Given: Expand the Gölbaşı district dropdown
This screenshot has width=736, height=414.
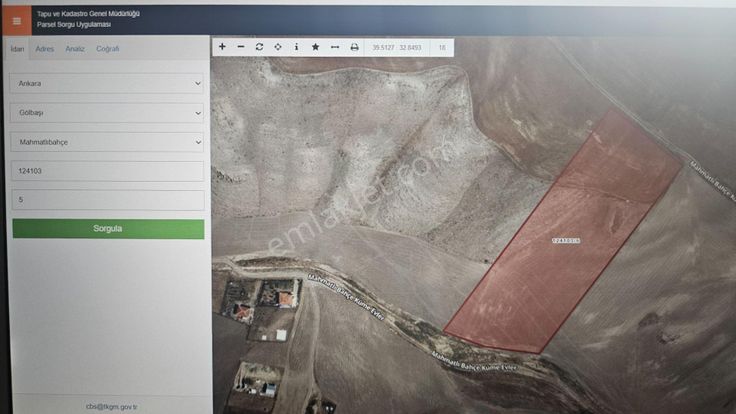Looking at the screenshot, I should point(107,113).
